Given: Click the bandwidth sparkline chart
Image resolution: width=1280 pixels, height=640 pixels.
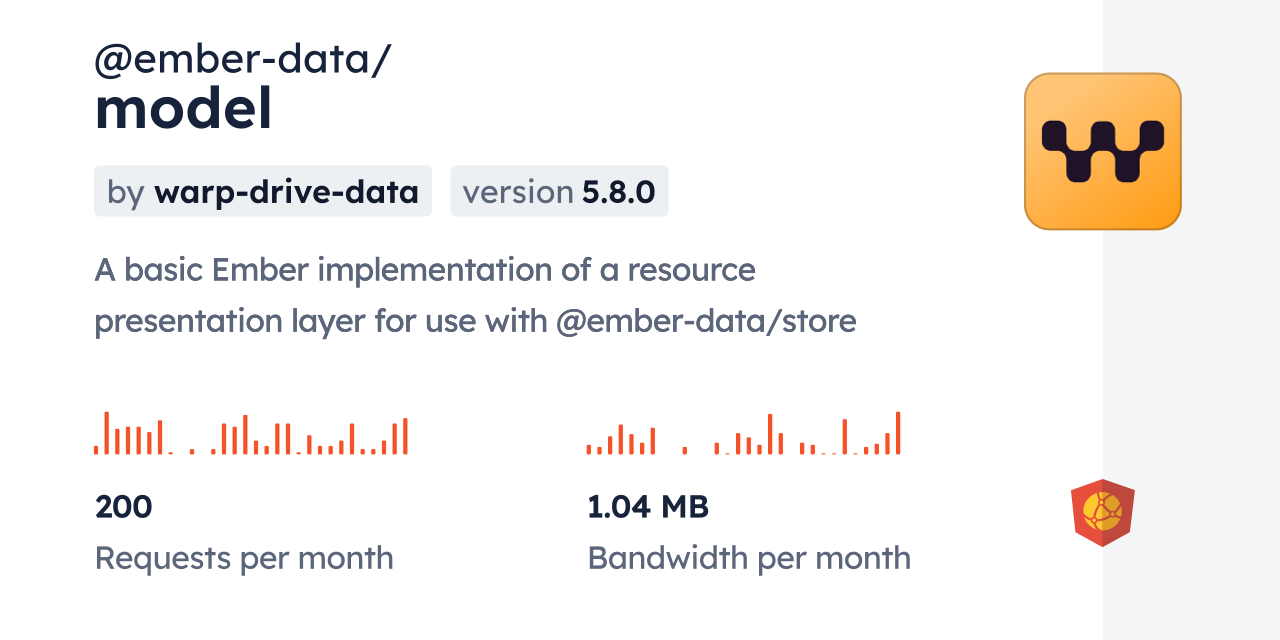Looking at the screenshot, I should (x=744, y=434).
